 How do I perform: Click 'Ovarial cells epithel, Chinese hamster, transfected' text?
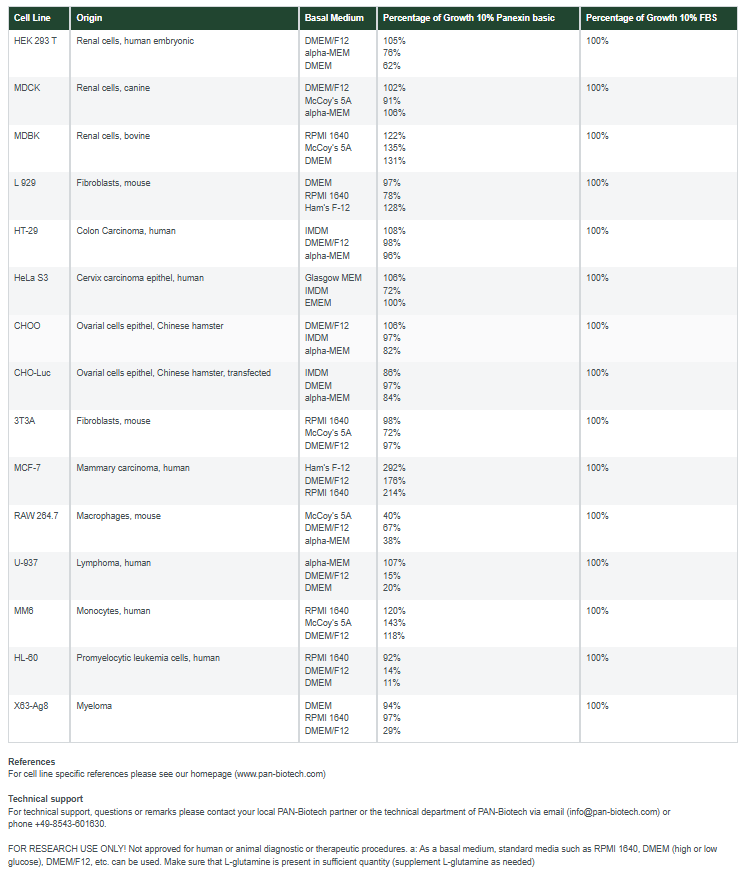point(173,373)
